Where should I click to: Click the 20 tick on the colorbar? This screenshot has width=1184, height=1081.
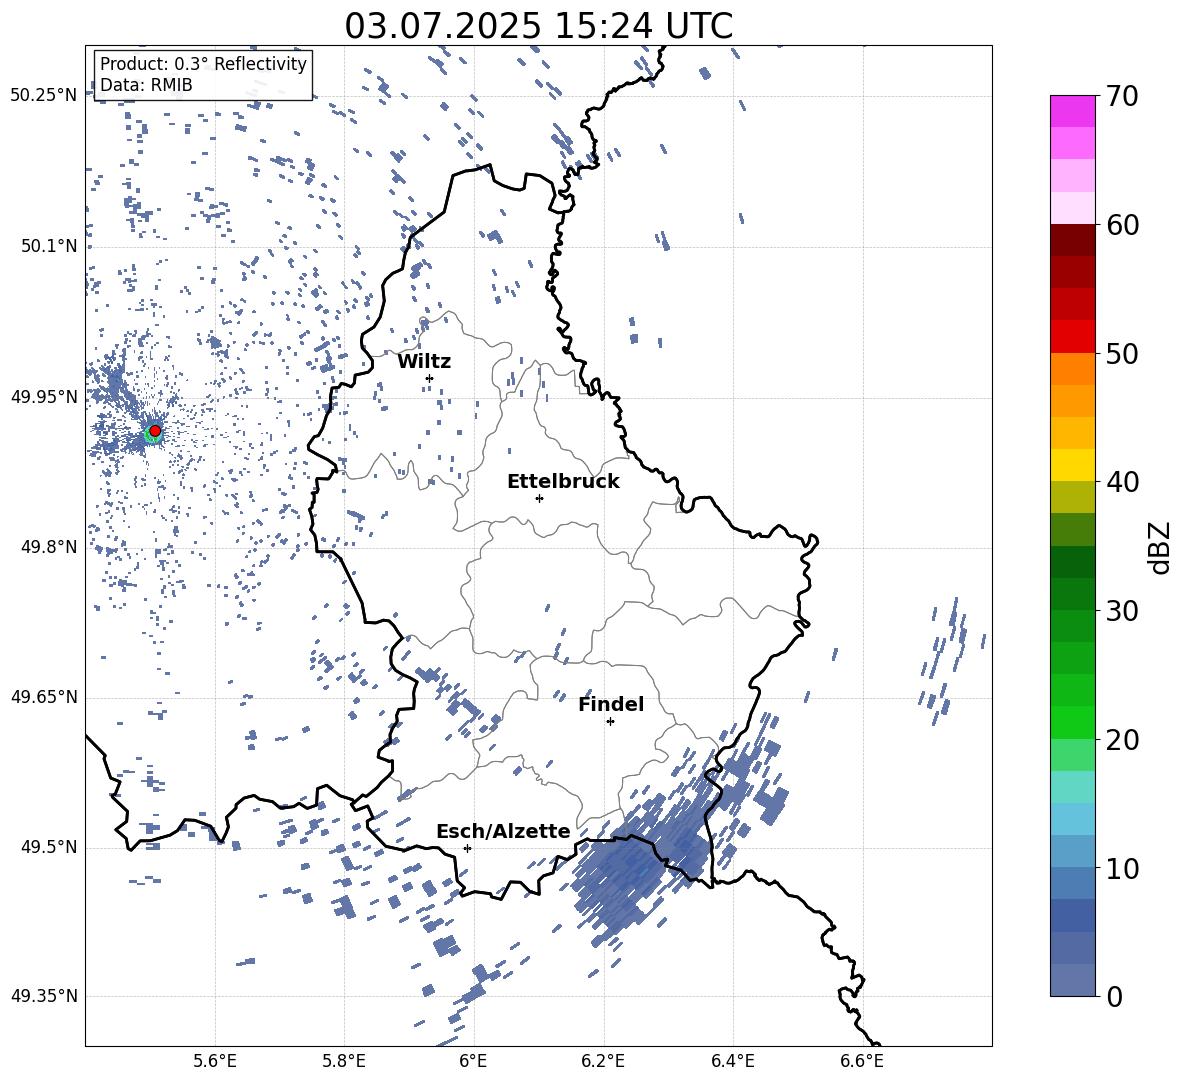[1122, 739]
